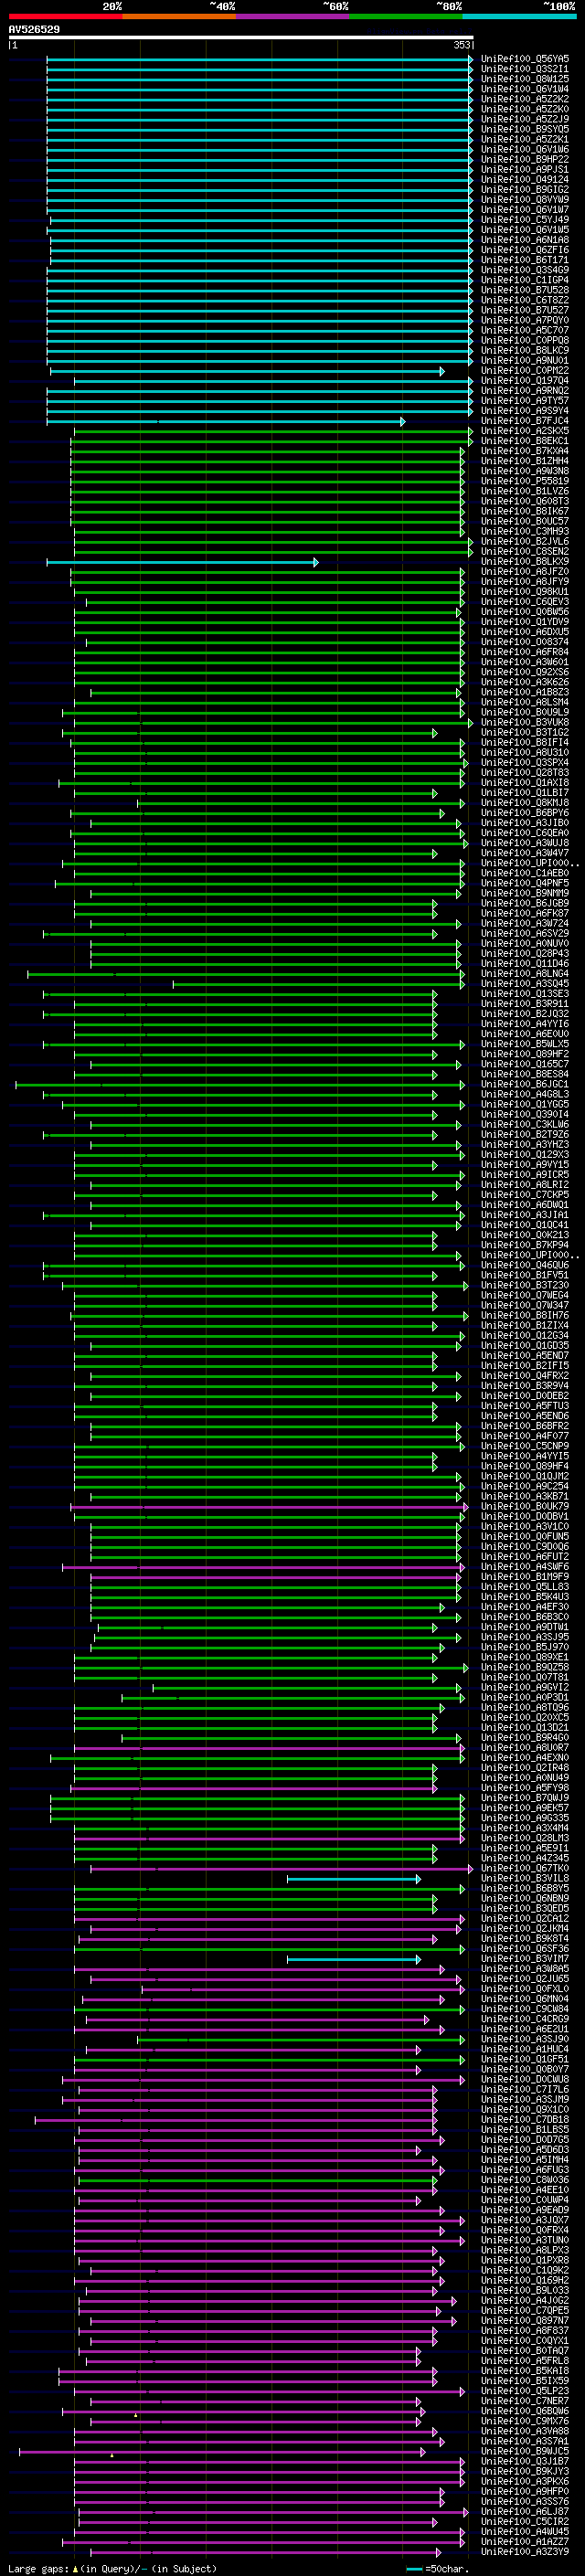This screenshot has height=2576, width=585.
Task: Select UniRef100_C5CNP9 label
Action: click(525, 1446)
